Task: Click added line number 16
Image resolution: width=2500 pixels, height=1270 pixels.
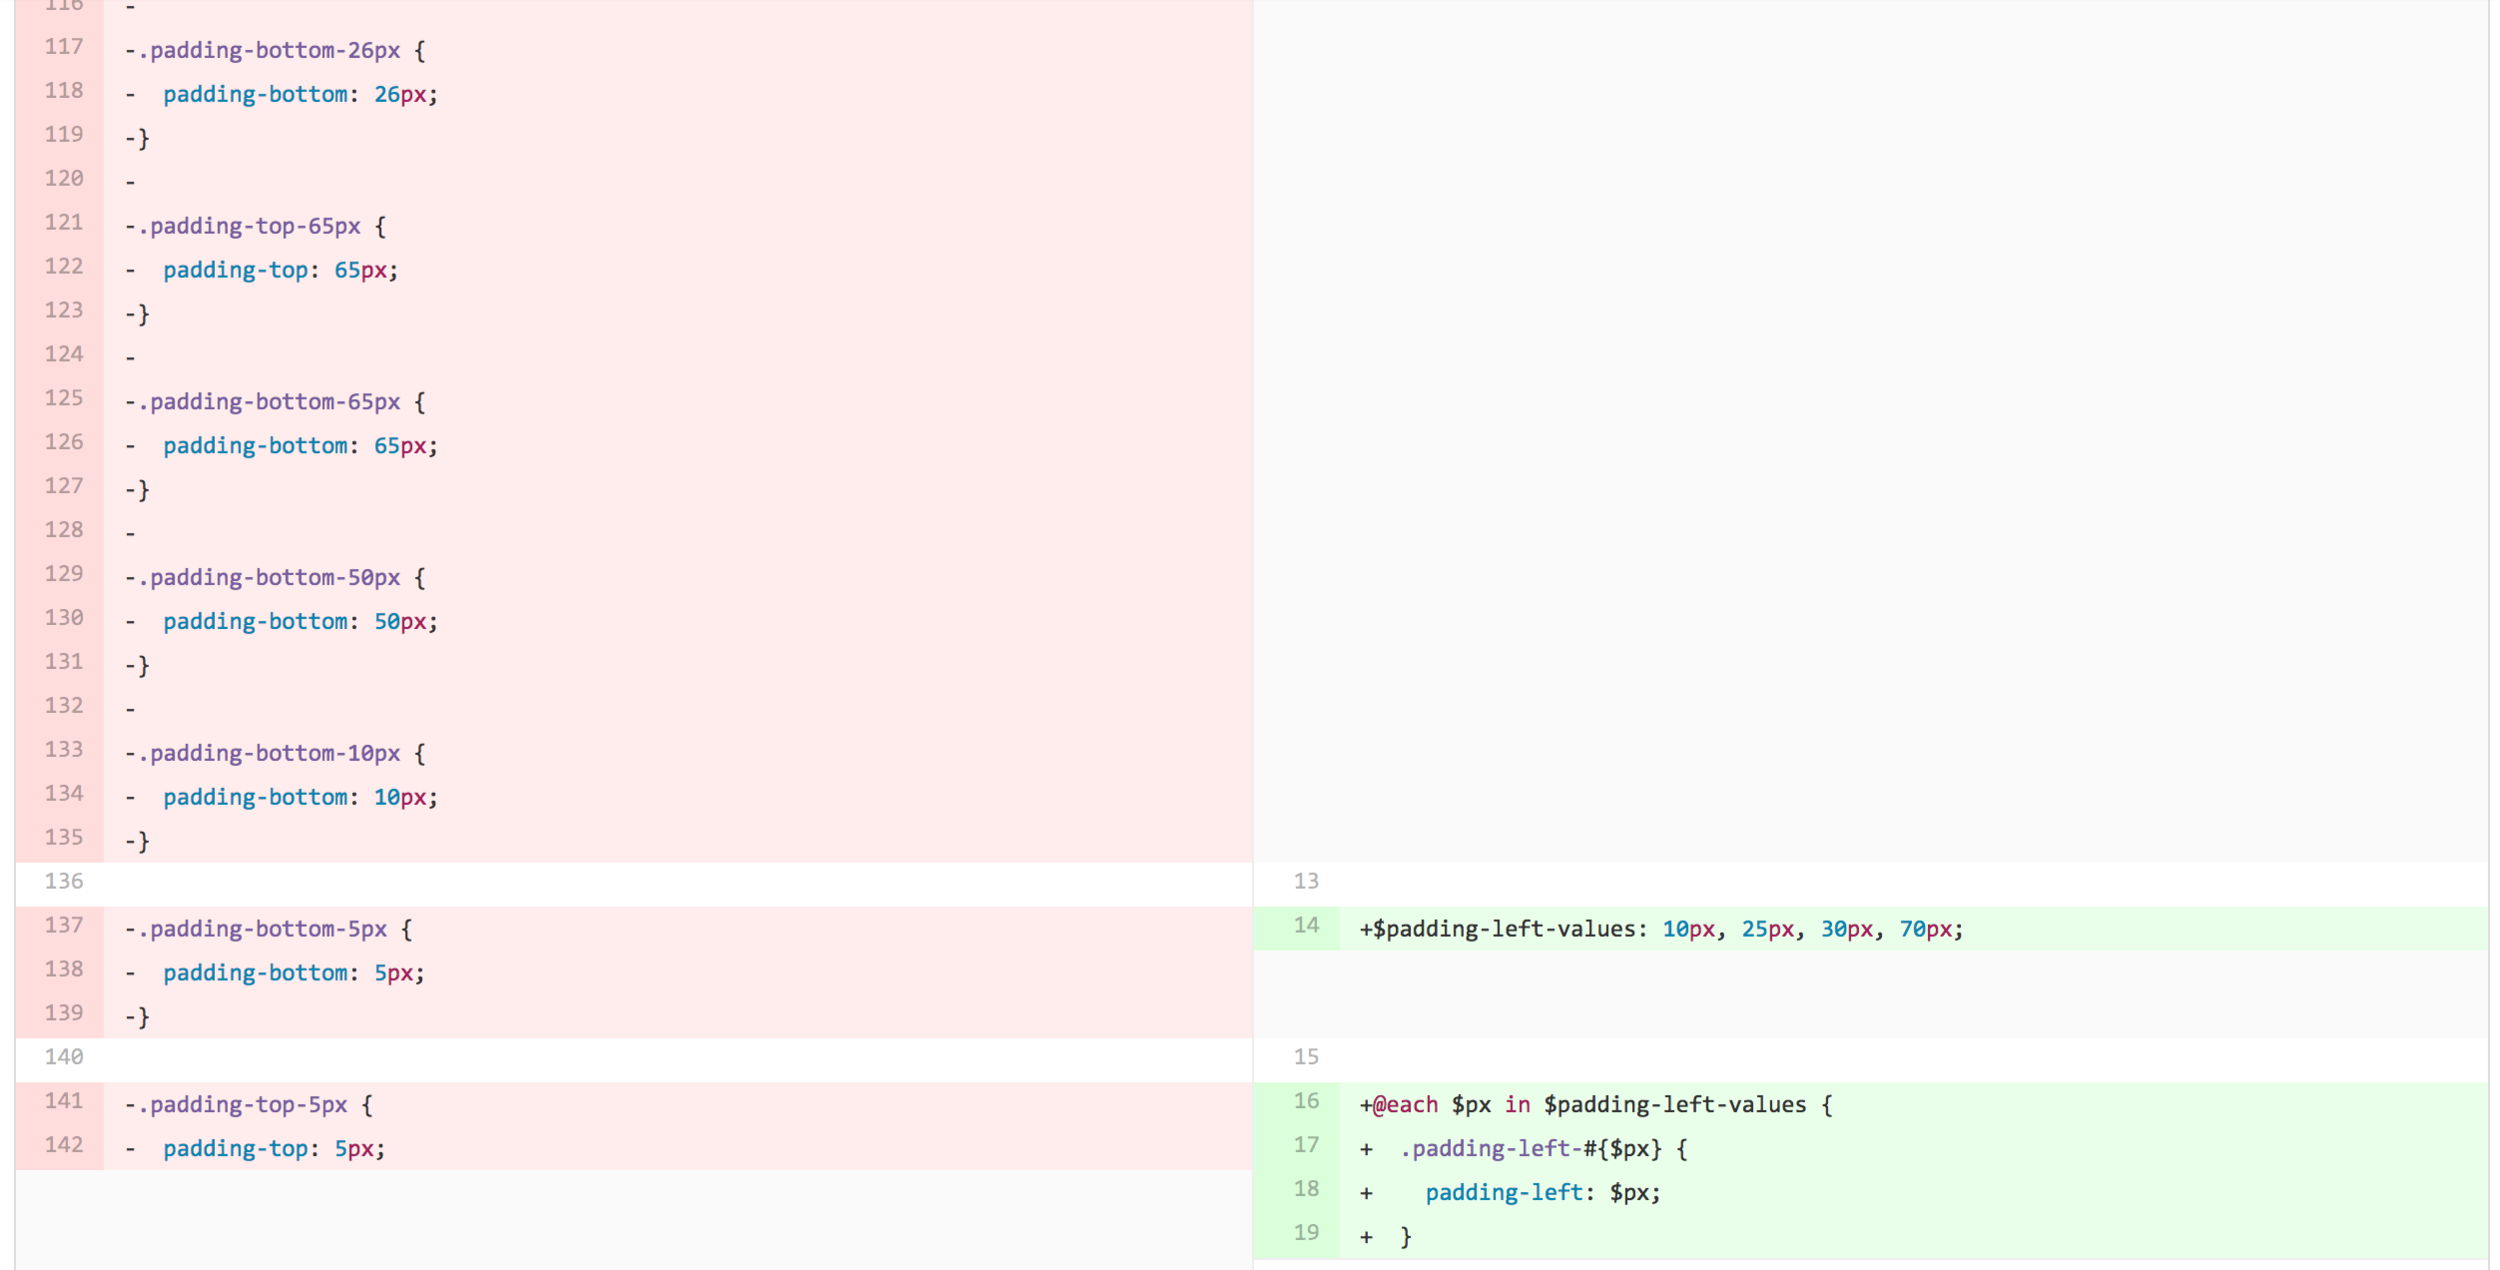Action: pos(1306,1102)
